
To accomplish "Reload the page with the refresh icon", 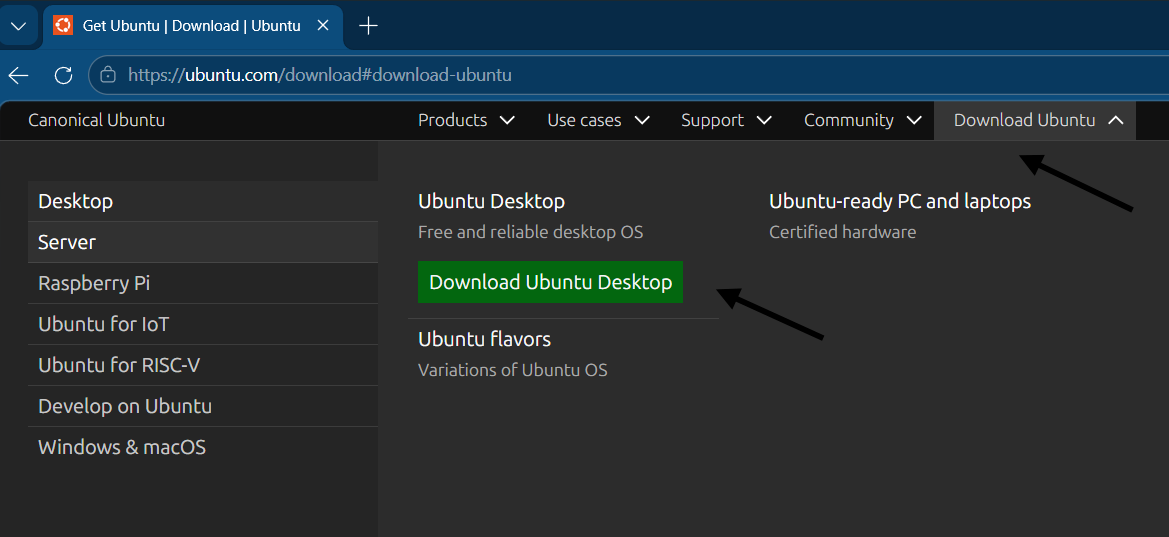I will click(63, 75).
